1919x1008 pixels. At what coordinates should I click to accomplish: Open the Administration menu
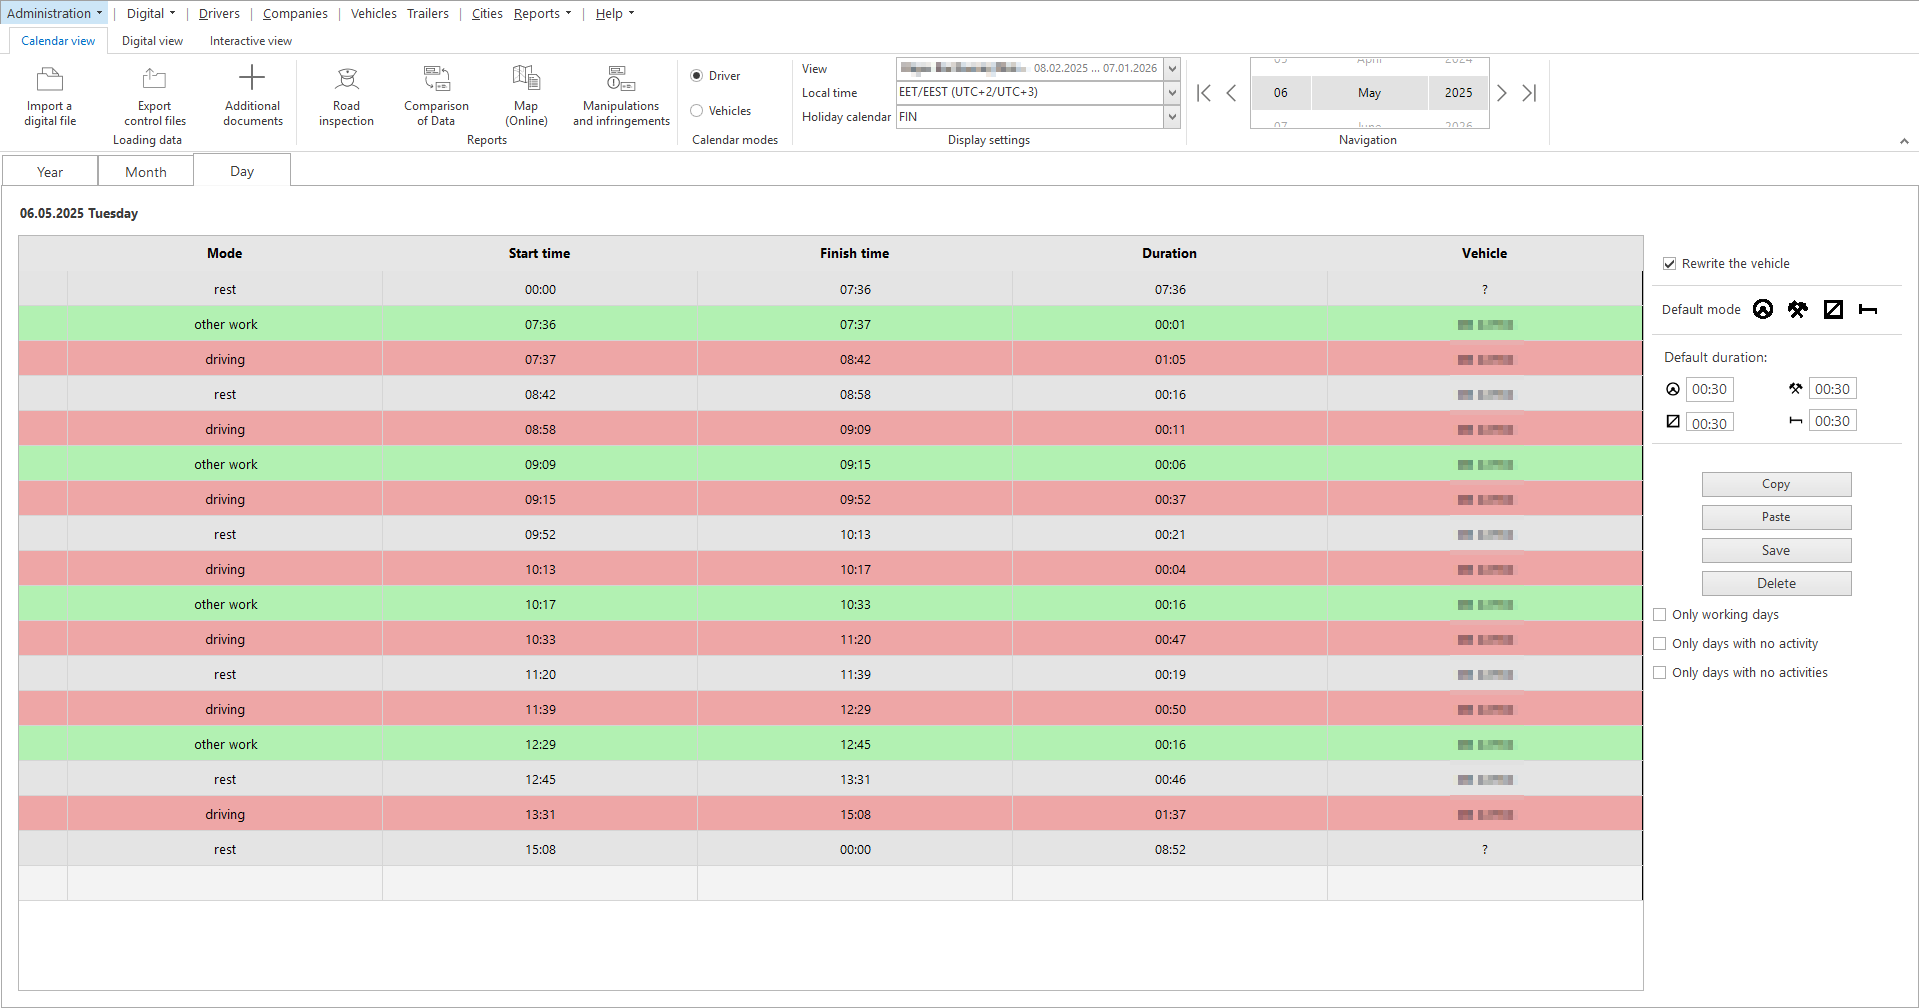point(54,13)
